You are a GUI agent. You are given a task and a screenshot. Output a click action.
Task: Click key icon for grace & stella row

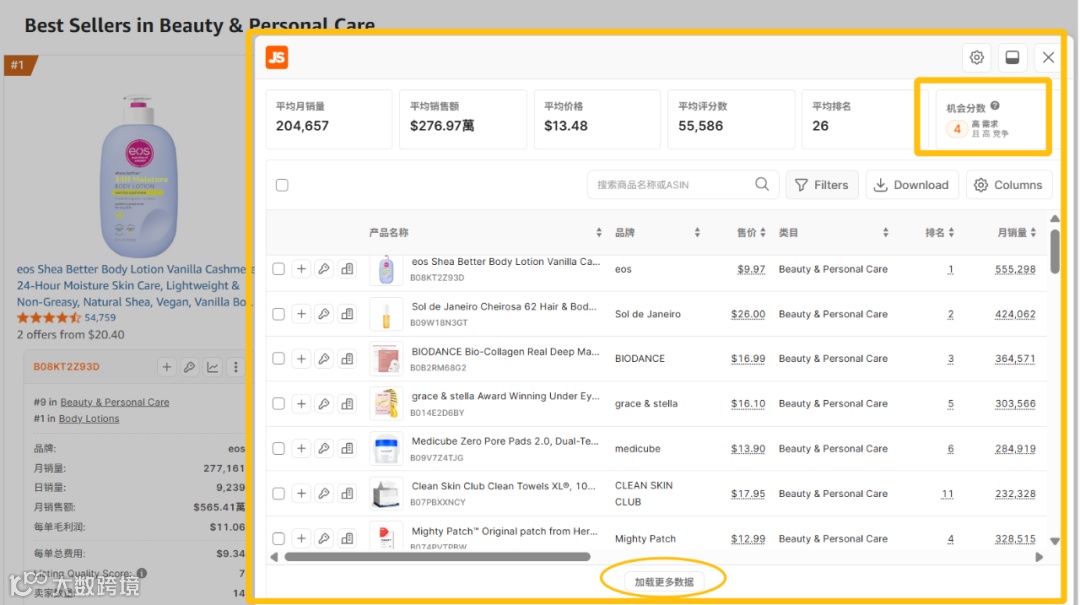(x=324, y=403)
